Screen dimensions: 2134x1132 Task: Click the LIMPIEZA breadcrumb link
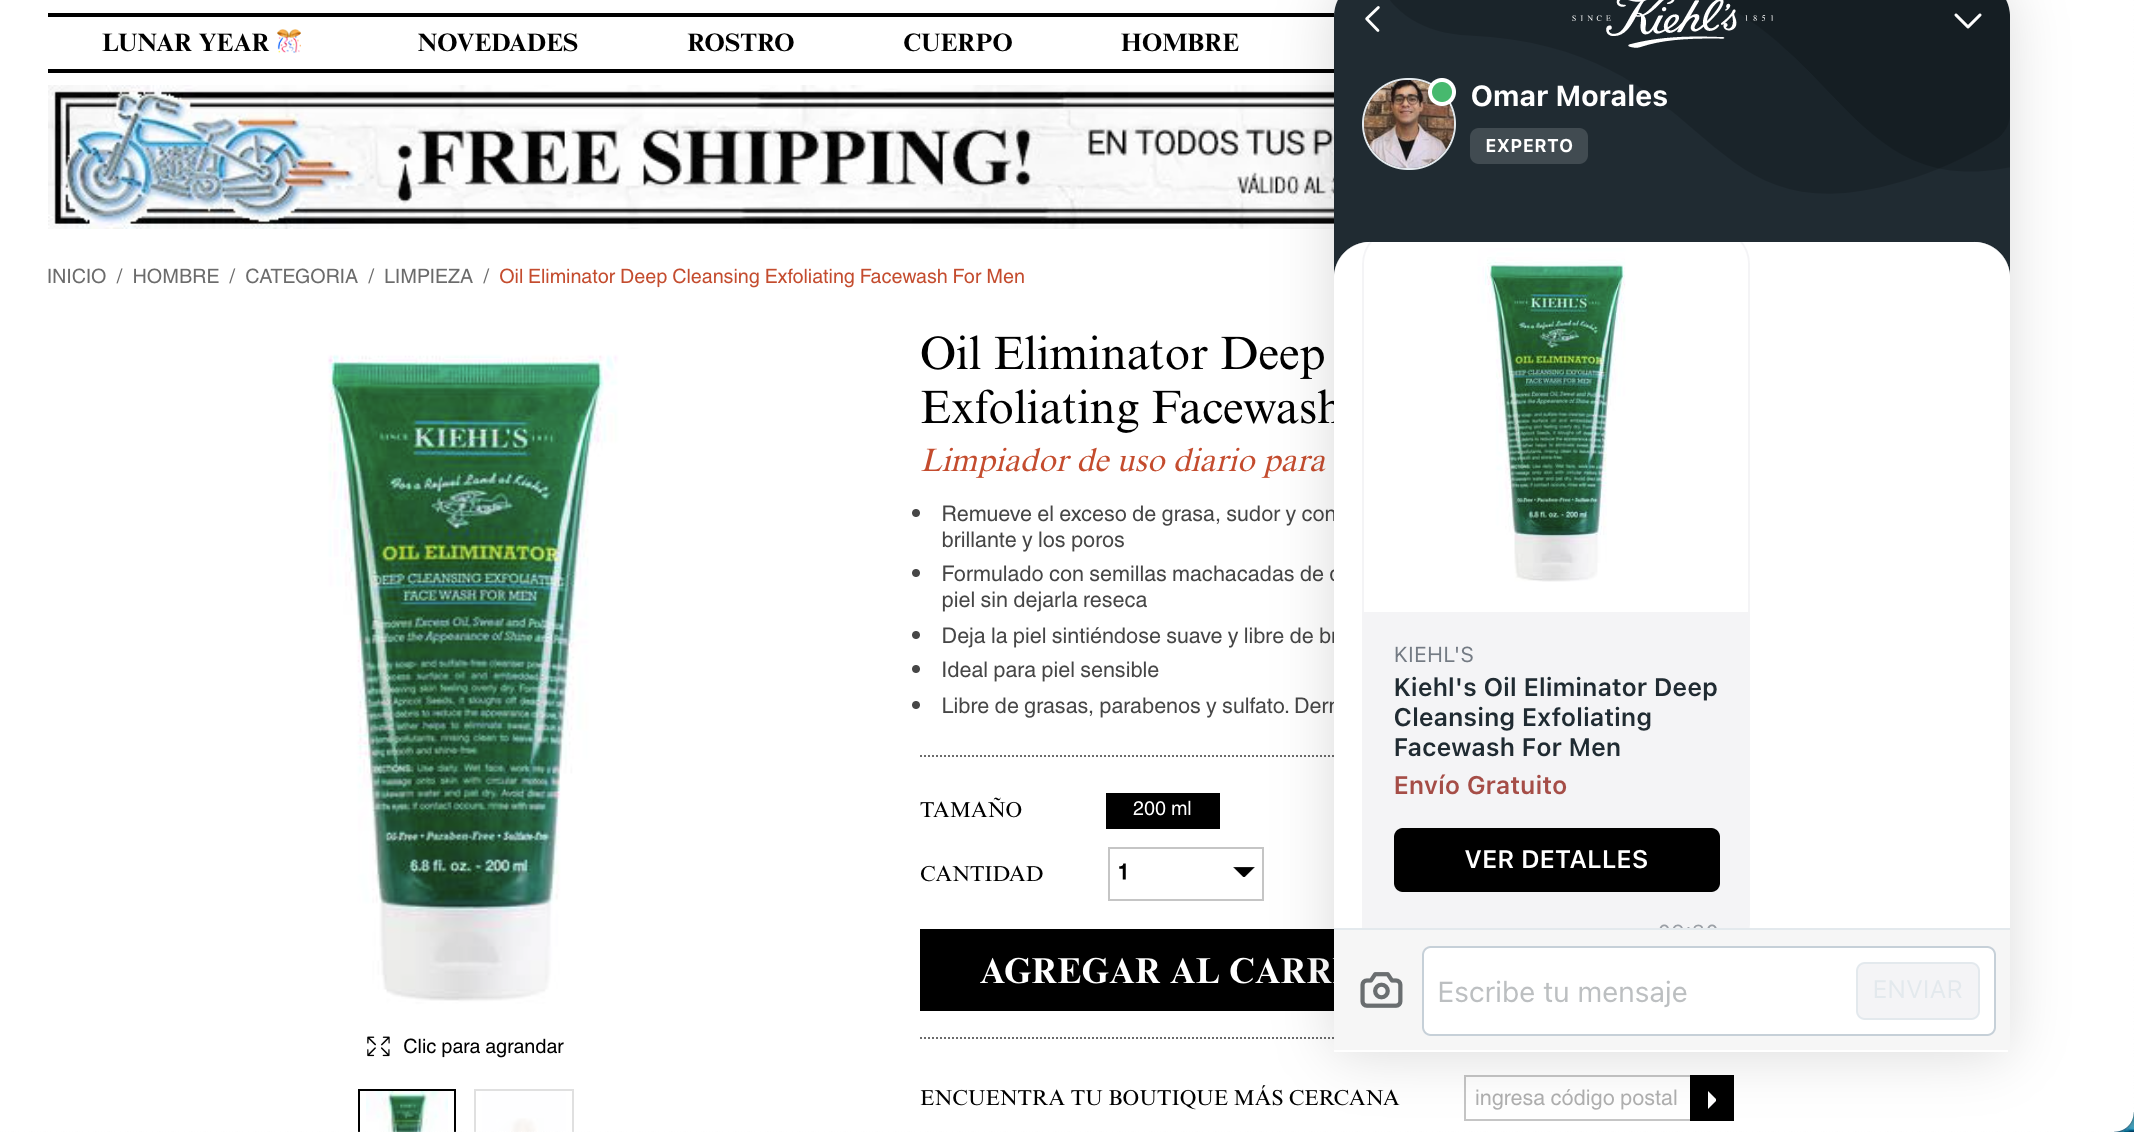(x=428, y=276)
